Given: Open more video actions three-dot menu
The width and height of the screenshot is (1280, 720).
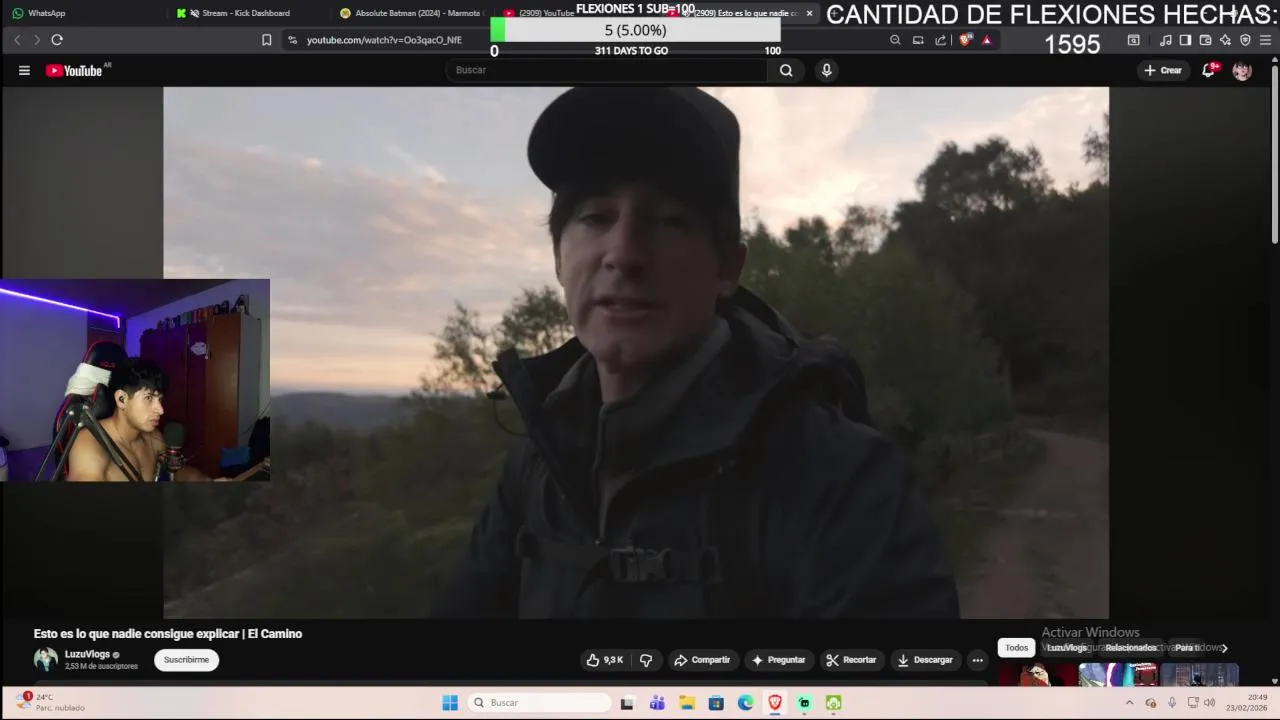Looking at the screenshot, I should pyautogui.click(x=977, y=660).
